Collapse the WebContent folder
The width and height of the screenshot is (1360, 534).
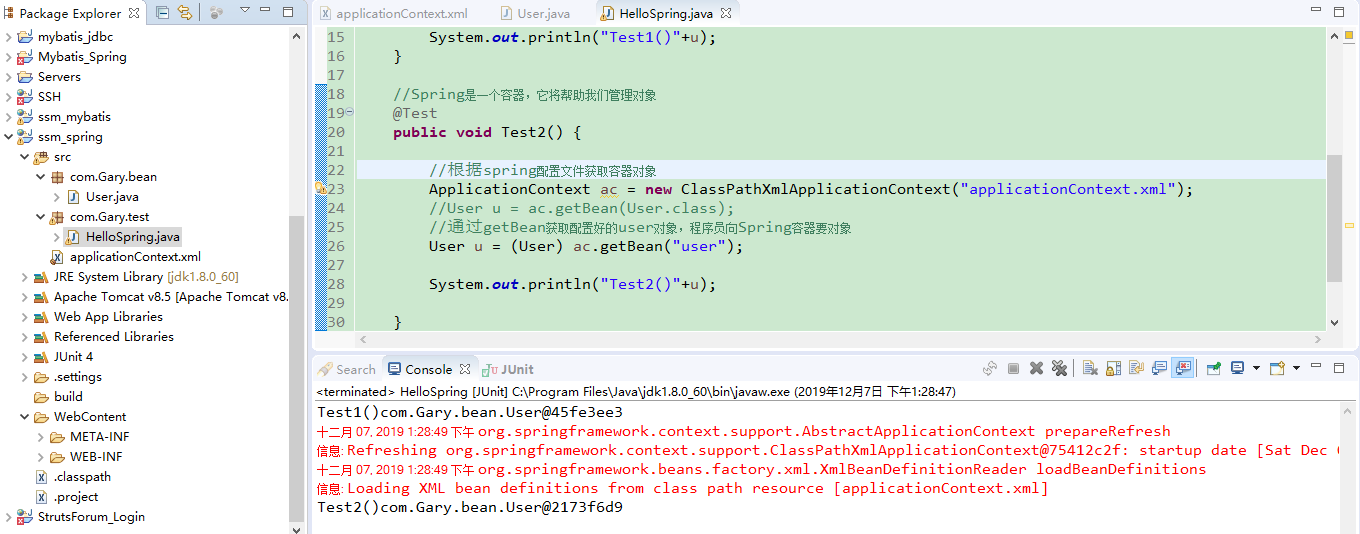pos(25,417)
